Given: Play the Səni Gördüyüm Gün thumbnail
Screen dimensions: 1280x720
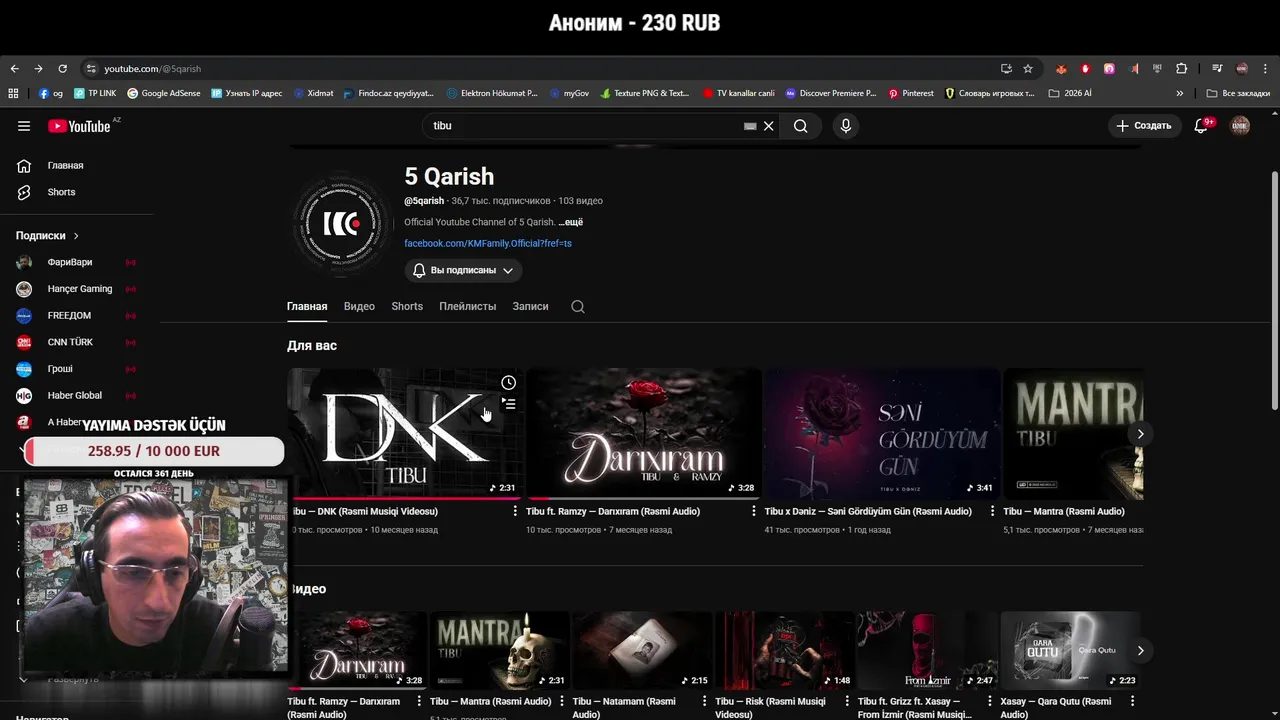Looking at the screenshot, I should click(x=882, y=434).
